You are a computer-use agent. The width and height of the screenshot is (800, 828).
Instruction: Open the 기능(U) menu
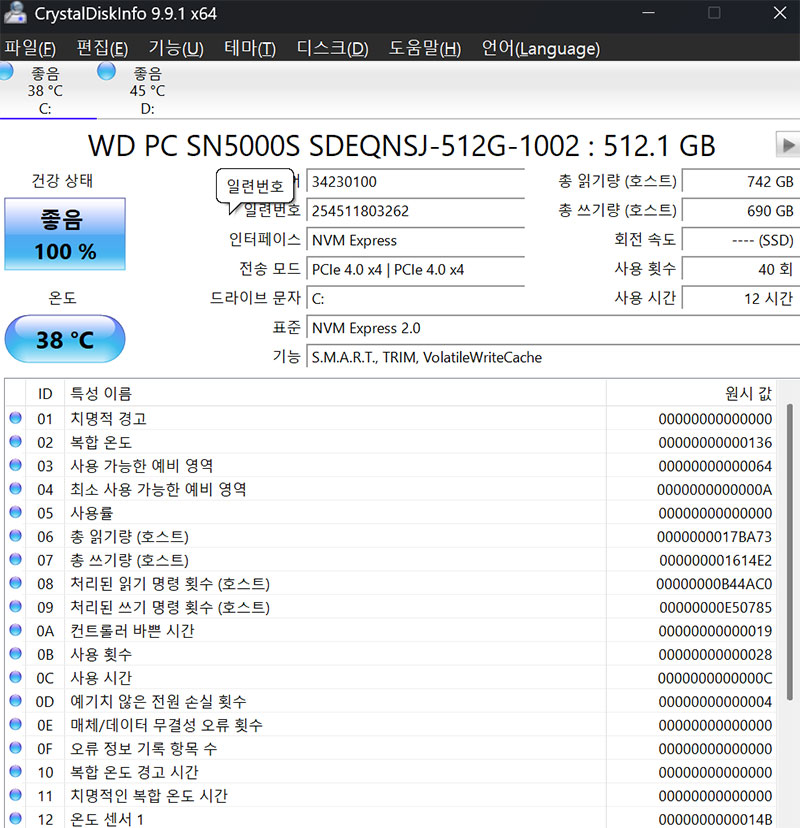(x=176, y=49)
